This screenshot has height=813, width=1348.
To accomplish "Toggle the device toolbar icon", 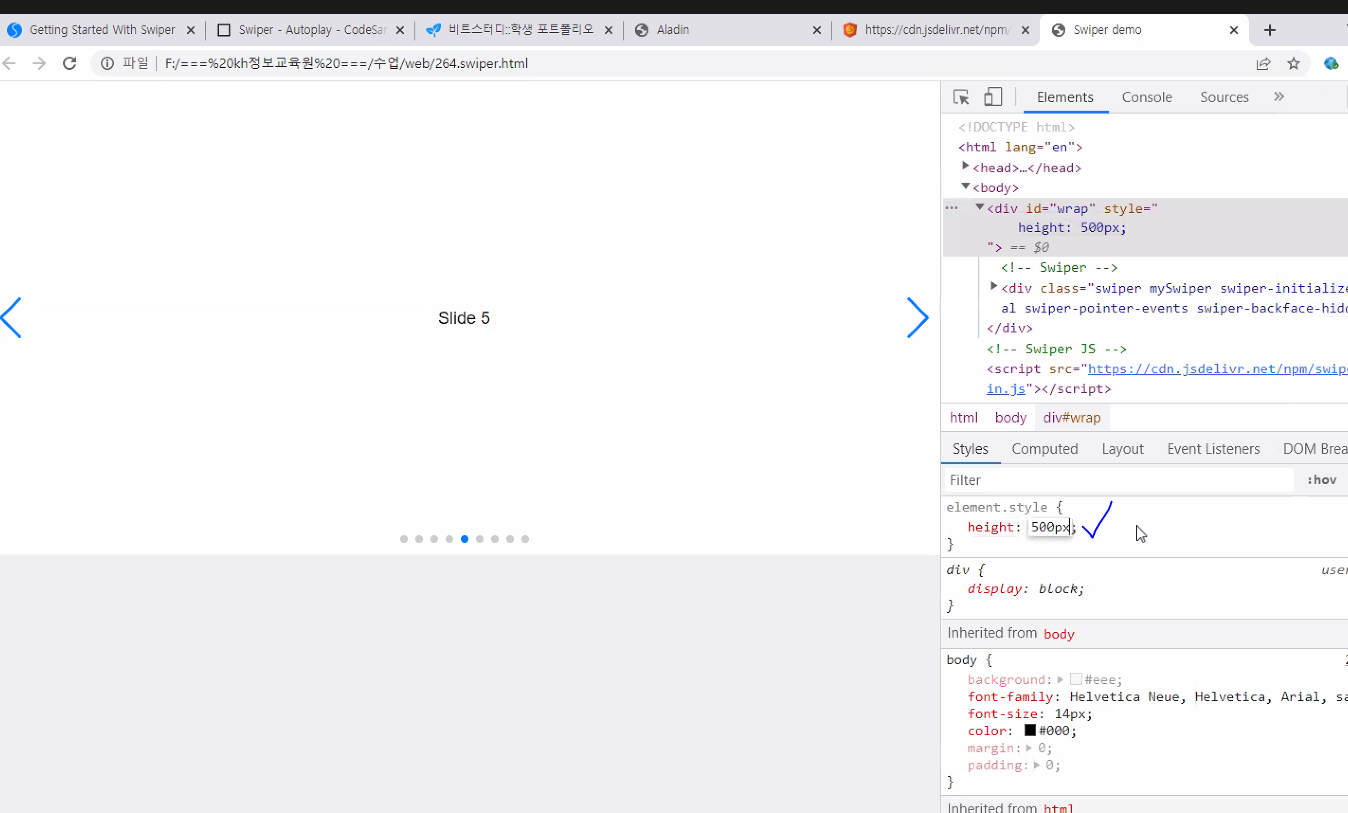I will (993, 97).
